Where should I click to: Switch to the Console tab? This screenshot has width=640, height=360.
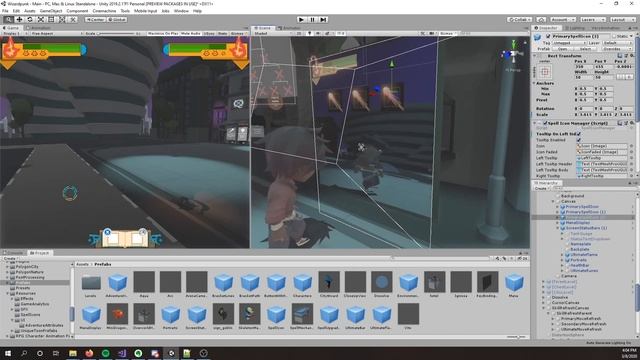coord(13,253)
